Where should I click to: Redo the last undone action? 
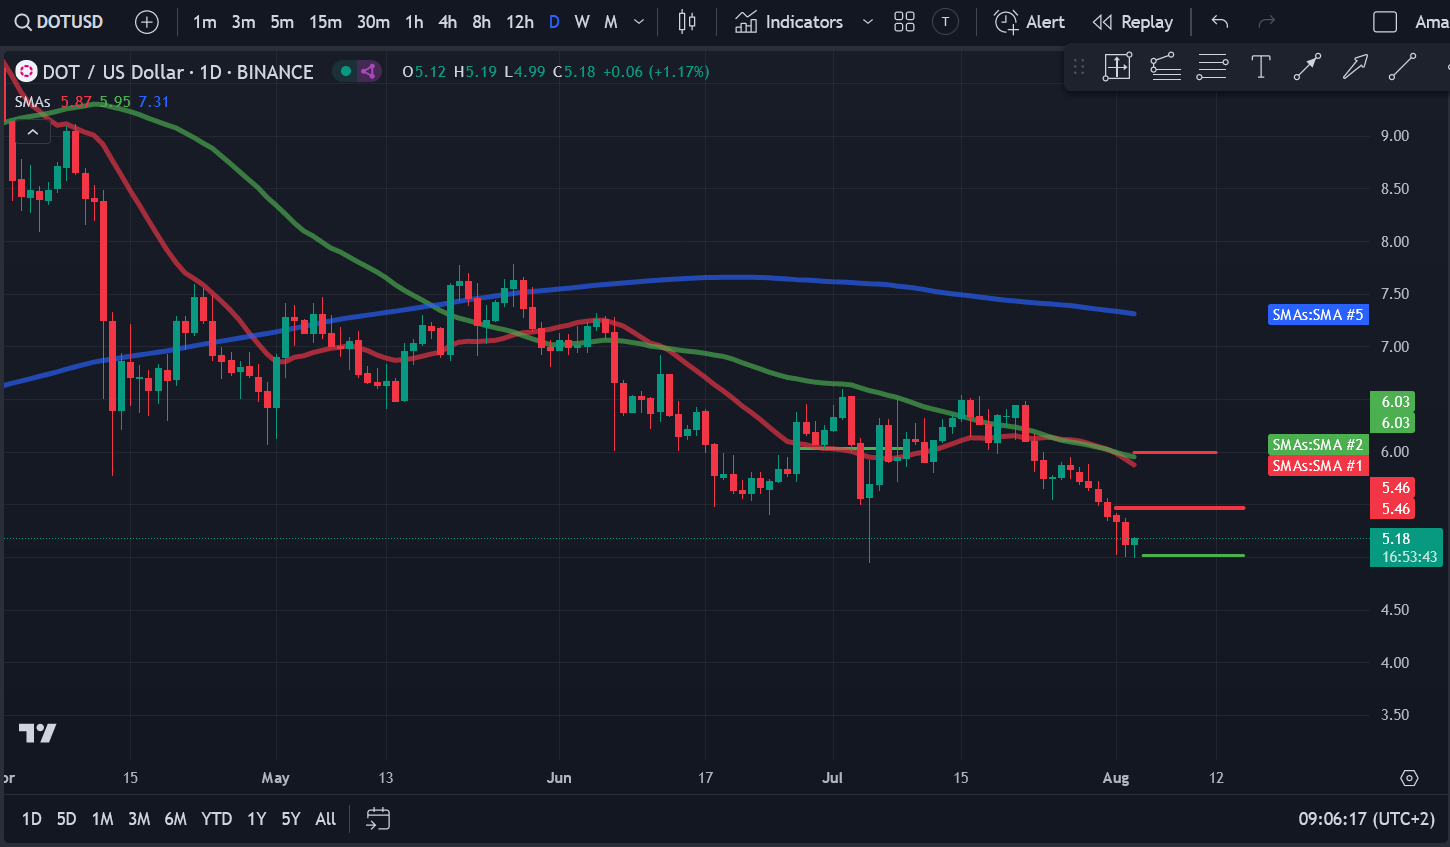1266,22
